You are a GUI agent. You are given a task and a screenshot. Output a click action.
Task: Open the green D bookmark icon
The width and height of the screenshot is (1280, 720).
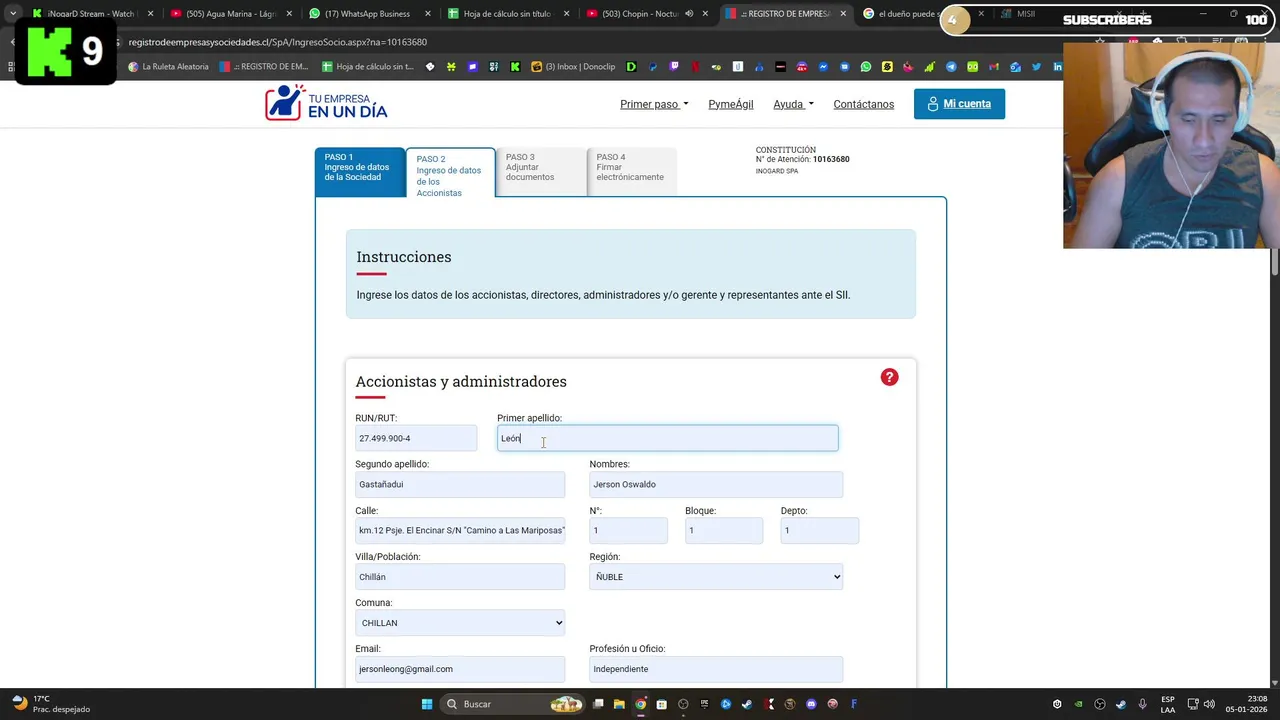click(x=632, y=67)
